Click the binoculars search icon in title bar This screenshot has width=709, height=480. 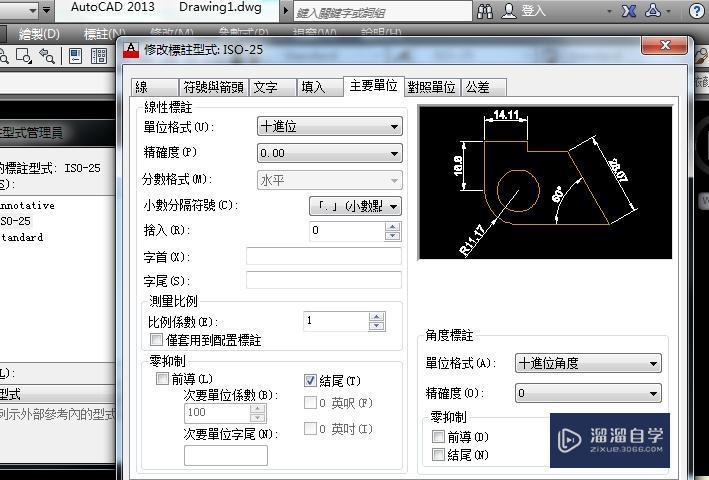tap(485, 11)
